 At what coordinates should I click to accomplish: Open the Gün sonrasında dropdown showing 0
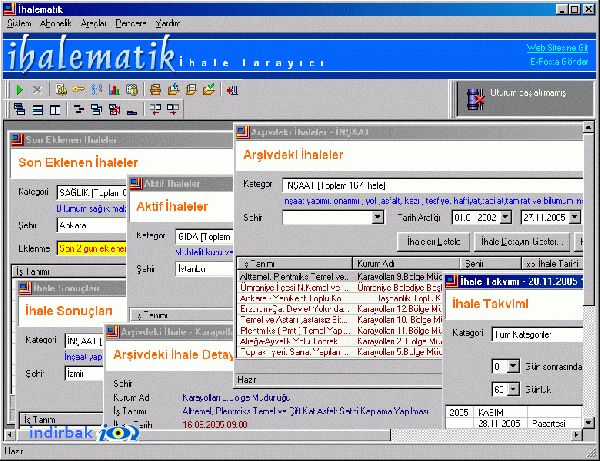[x=513, y=366]
